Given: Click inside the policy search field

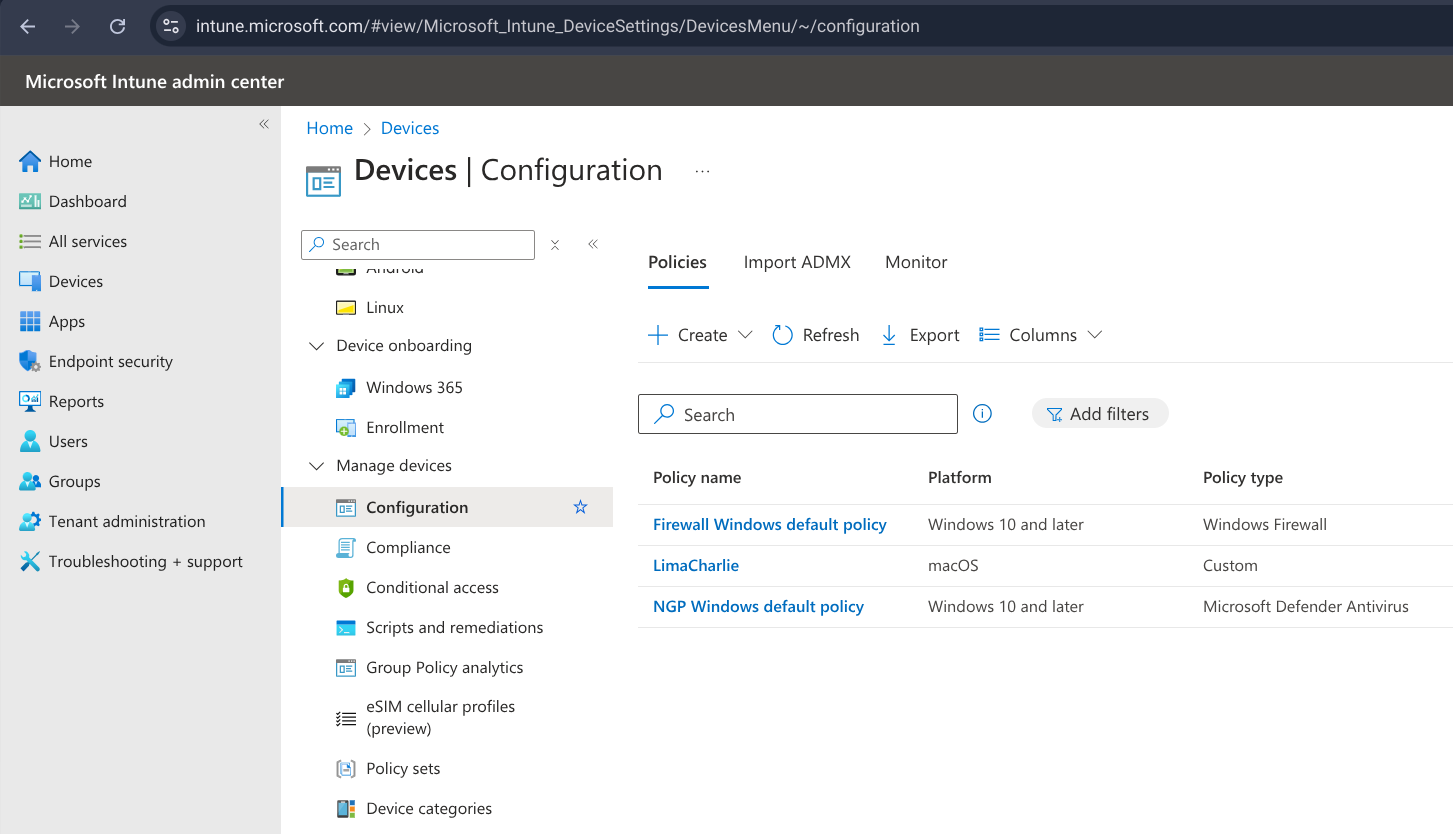Looking at the screenshot, I should tap(797, 413).
